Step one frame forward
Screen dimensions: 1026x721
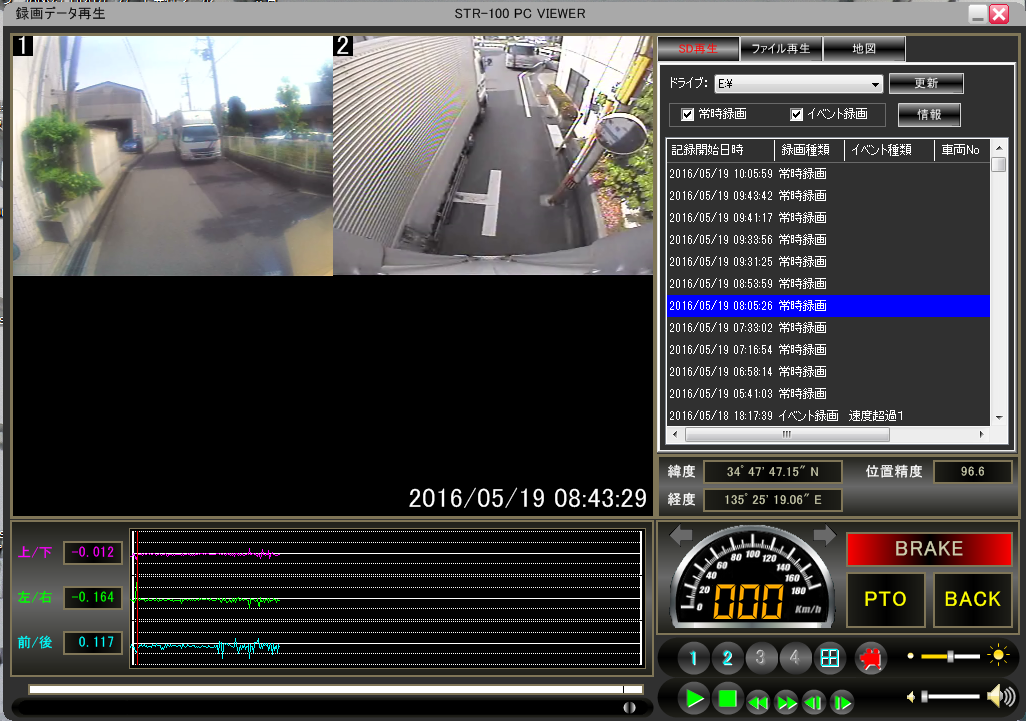click(x=842, y=700)
